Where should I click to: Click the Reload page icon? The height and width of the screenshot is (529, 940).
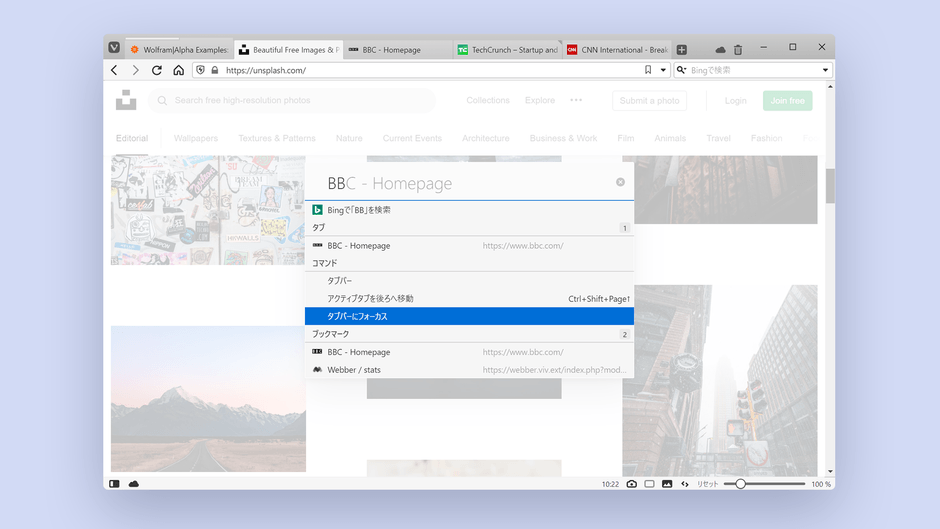coord(157,70)
